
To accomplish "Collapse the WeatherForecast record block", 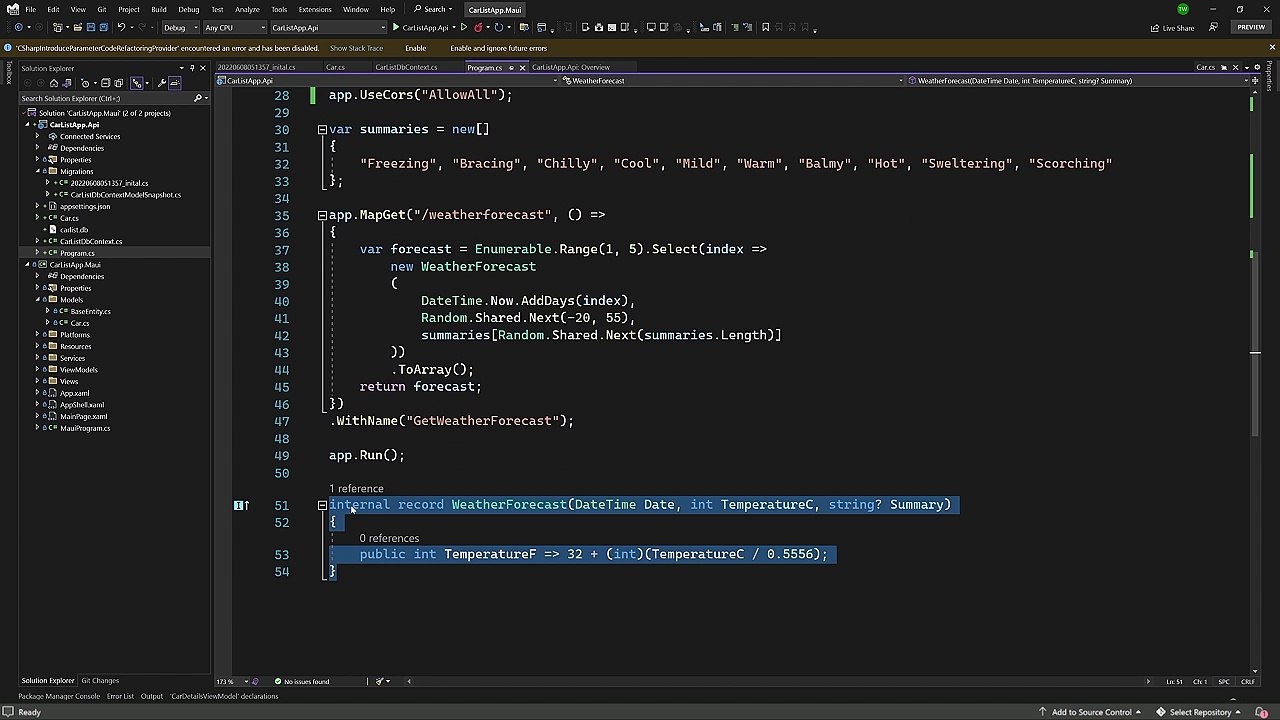I will click(x=322, y=505).
